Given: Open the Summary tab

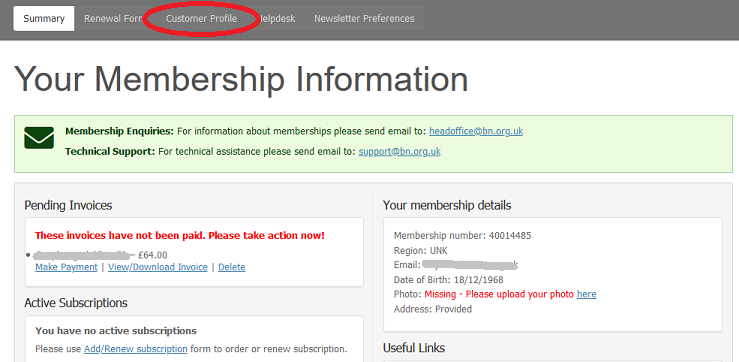Looking at the screenshot, I should pyautogui.click(x=44, y=18).
